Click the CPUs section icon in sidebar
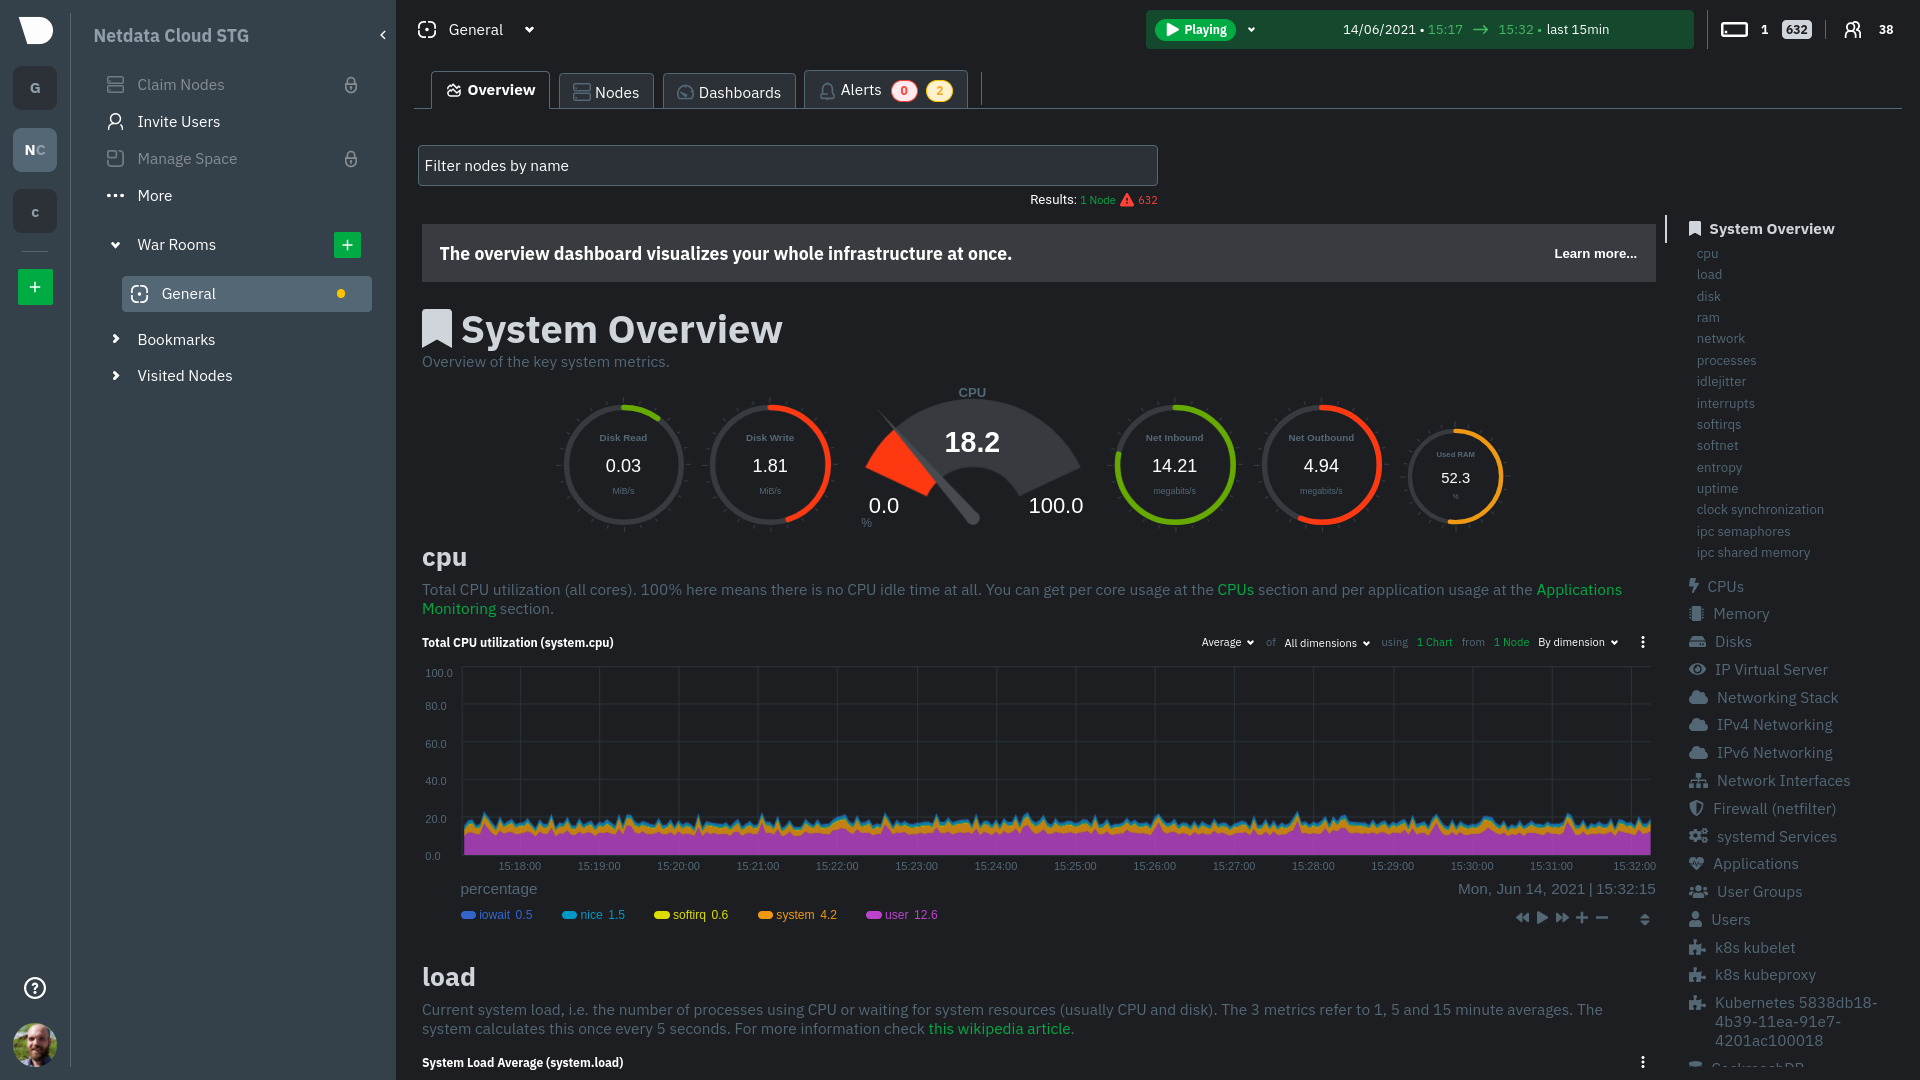The image size is (1920, 1080). [1695, 584]
